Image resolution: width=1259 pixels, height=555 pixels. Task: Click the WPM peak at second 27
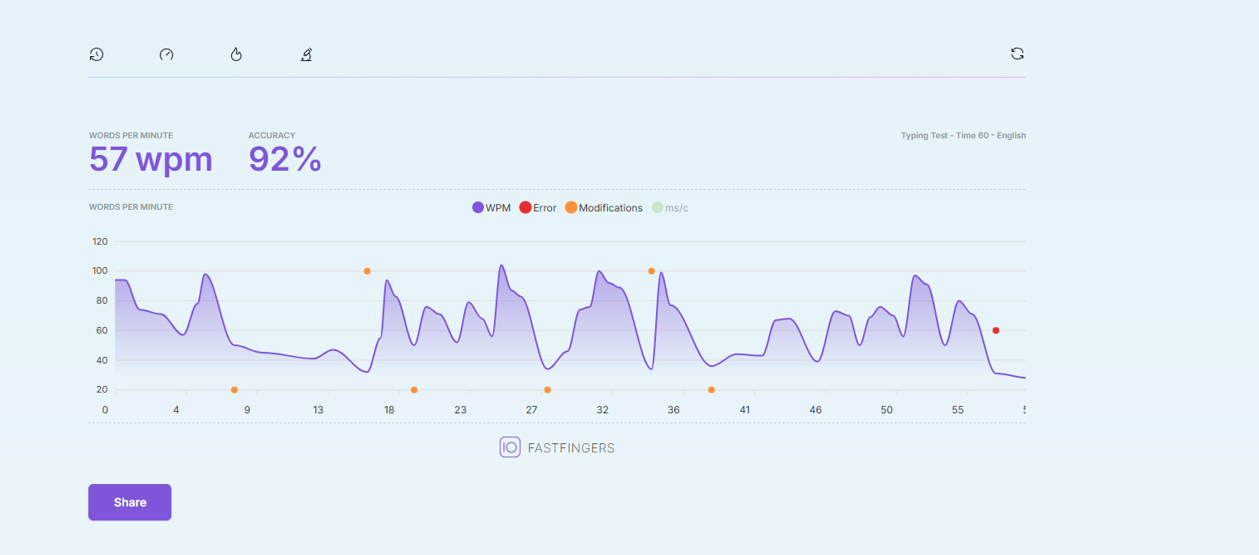click(501, 266)
